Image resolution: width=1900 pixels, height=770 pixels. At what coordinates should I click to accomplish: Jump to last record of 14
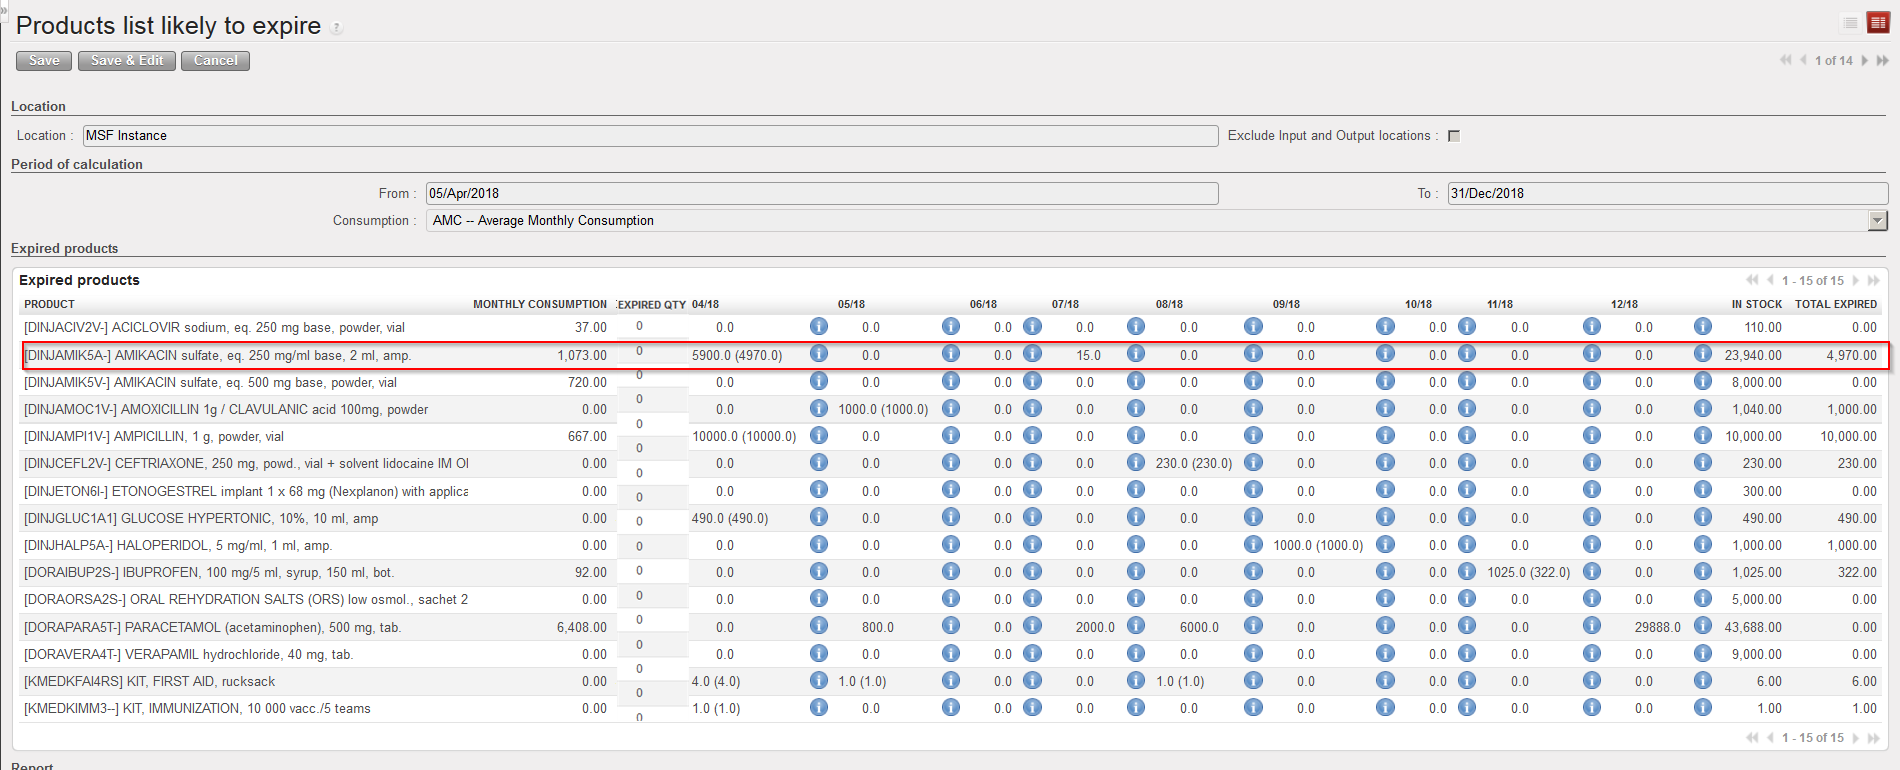point(1882,61)
